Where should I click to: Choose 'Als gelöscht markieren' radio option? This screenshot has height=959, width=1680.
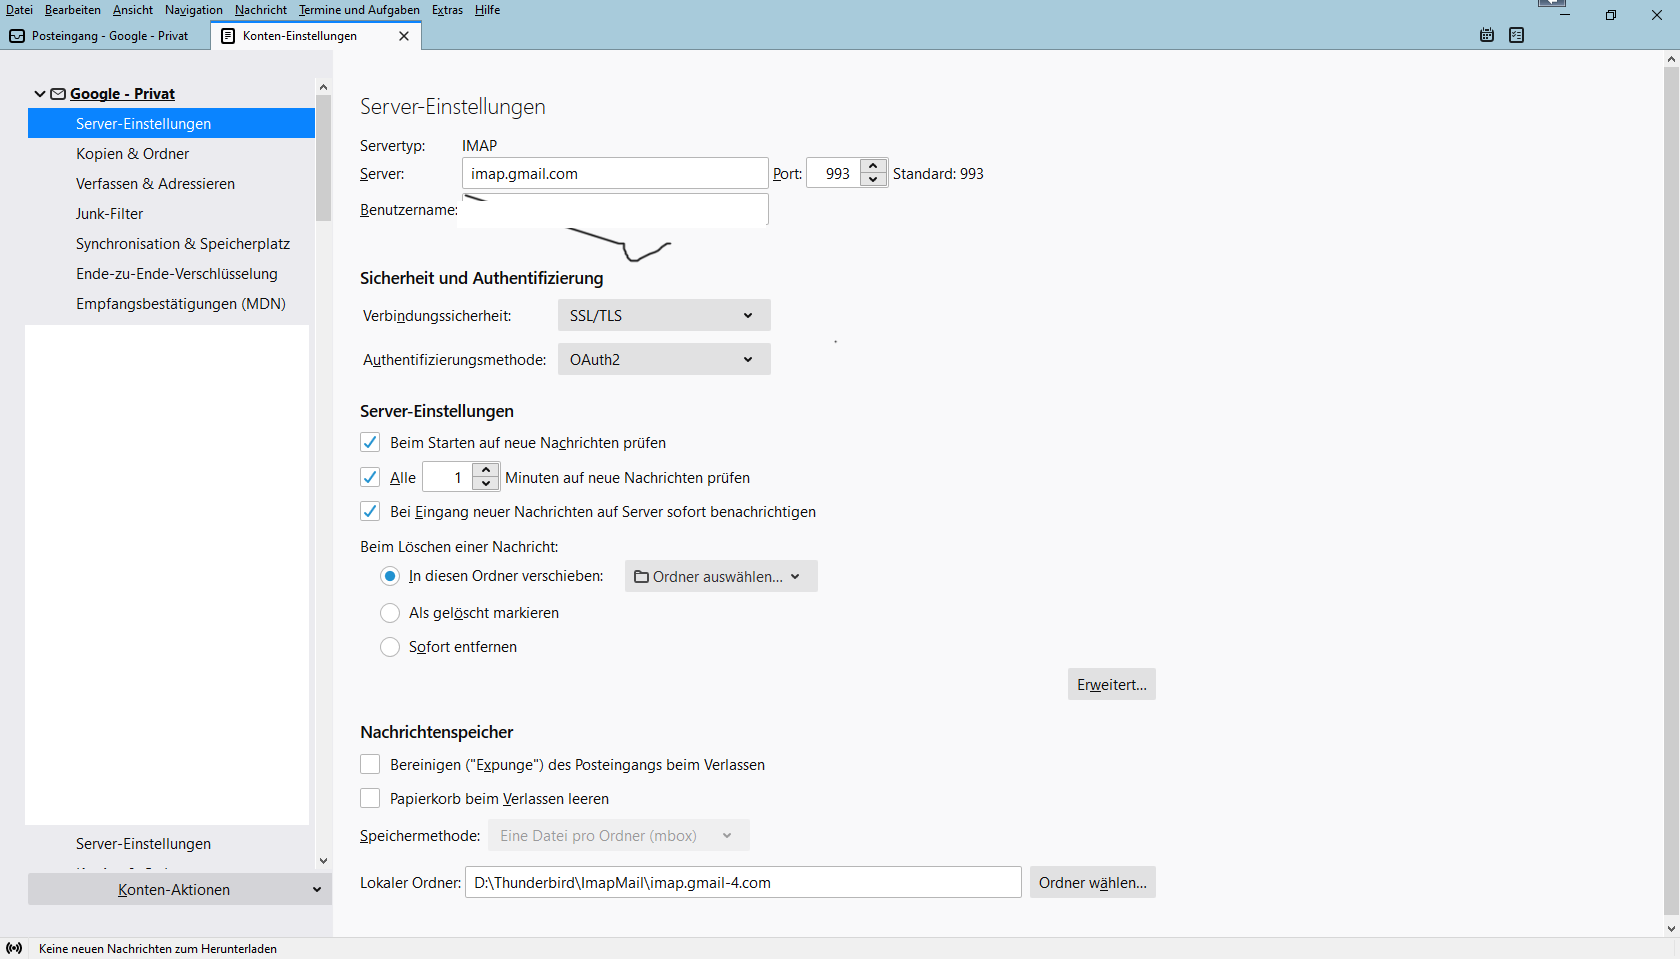(x=390, y=613)
